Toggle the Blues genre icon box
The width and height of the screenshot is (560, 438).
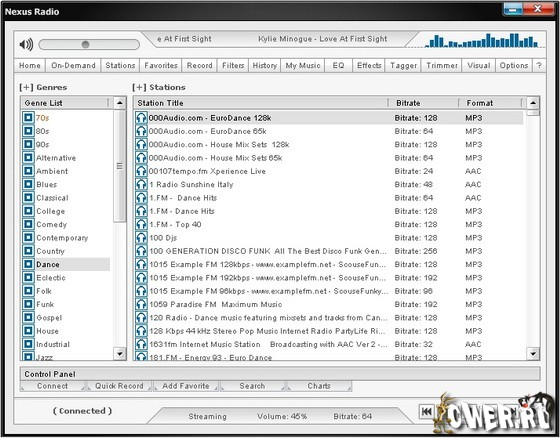(x=28, y=184)
